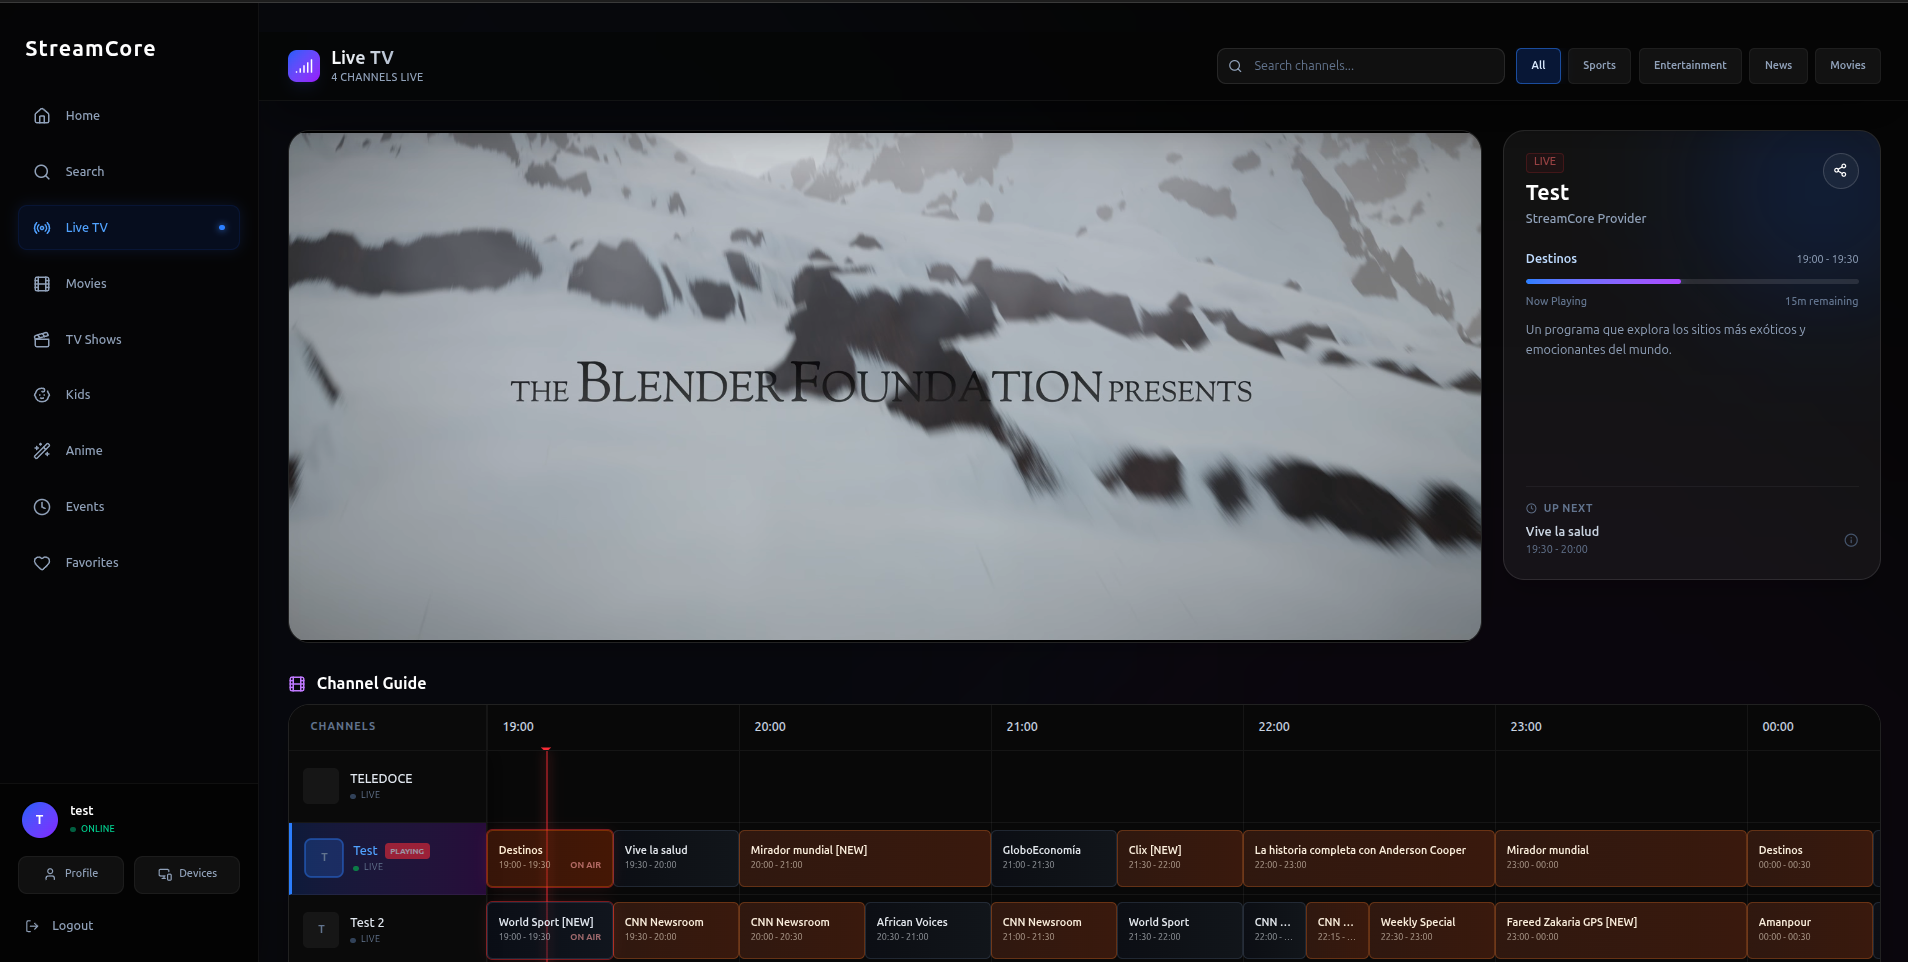Select the Anime sidebar icon

[x=41, y=450]
